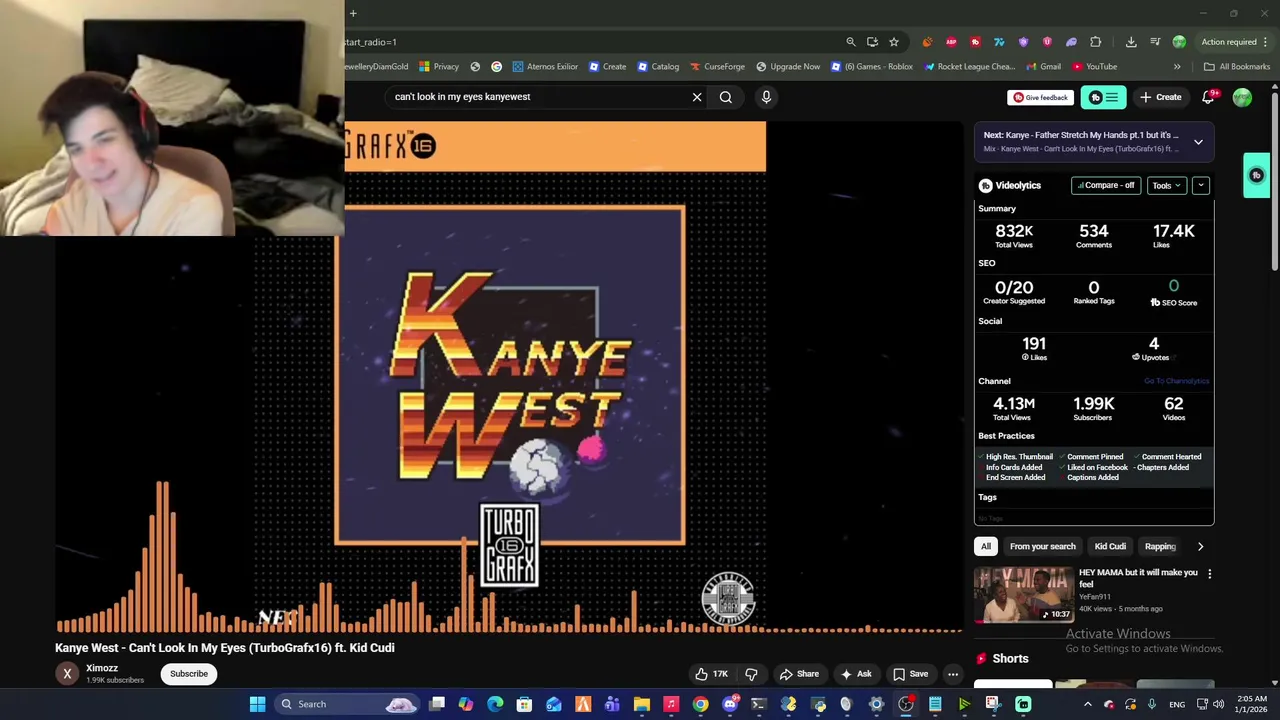Open Discord from taskbar
Screen dimensions: 1280x720
click(x=730, y=704)
